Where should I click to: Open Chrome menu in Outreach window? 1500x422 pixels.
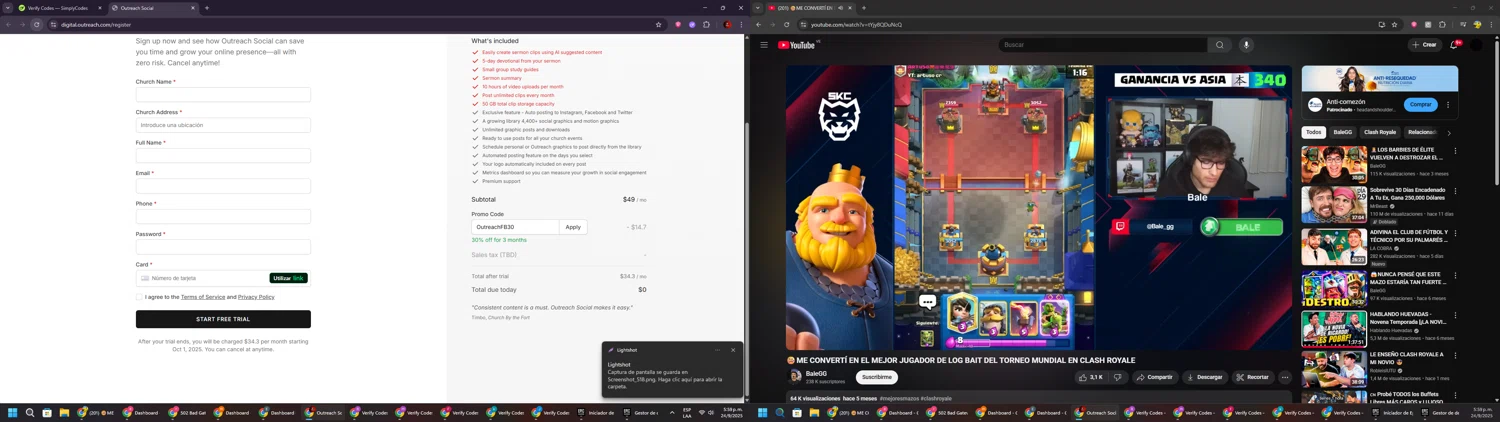[x=741, y=24]
